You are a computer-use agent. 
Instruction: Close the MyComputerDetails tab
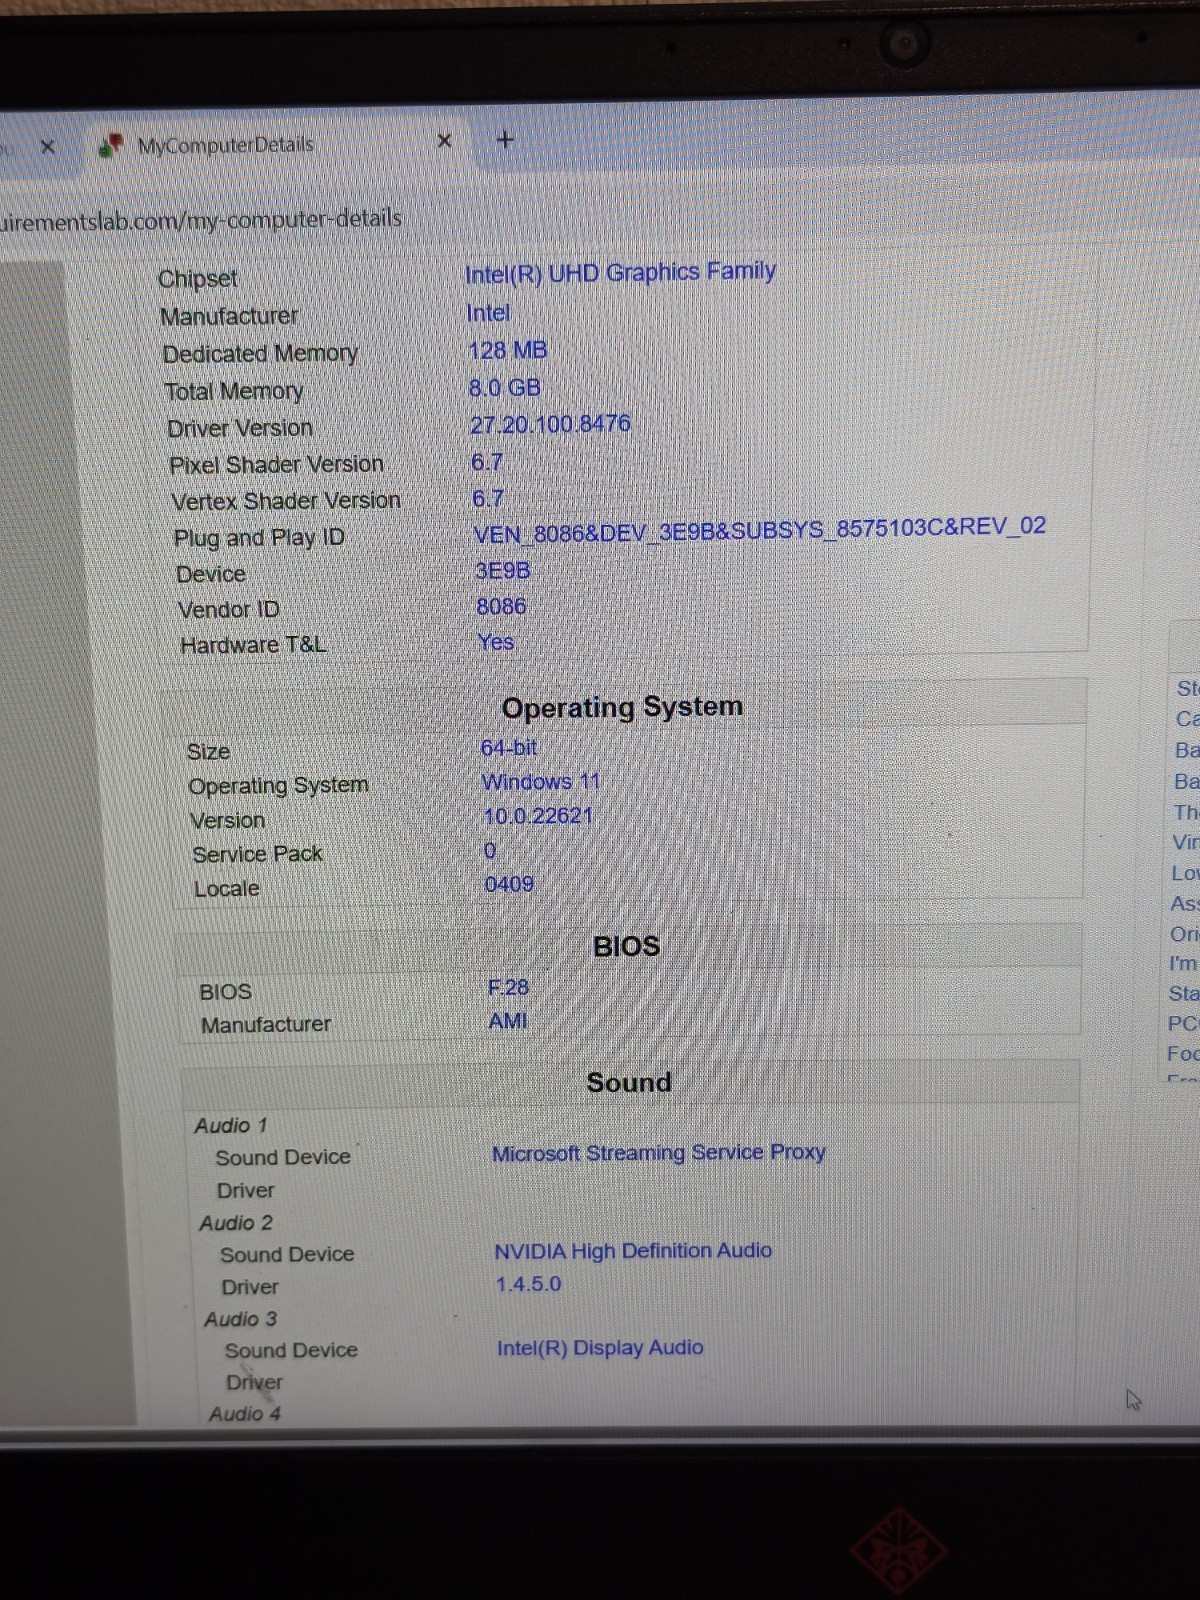445,141
